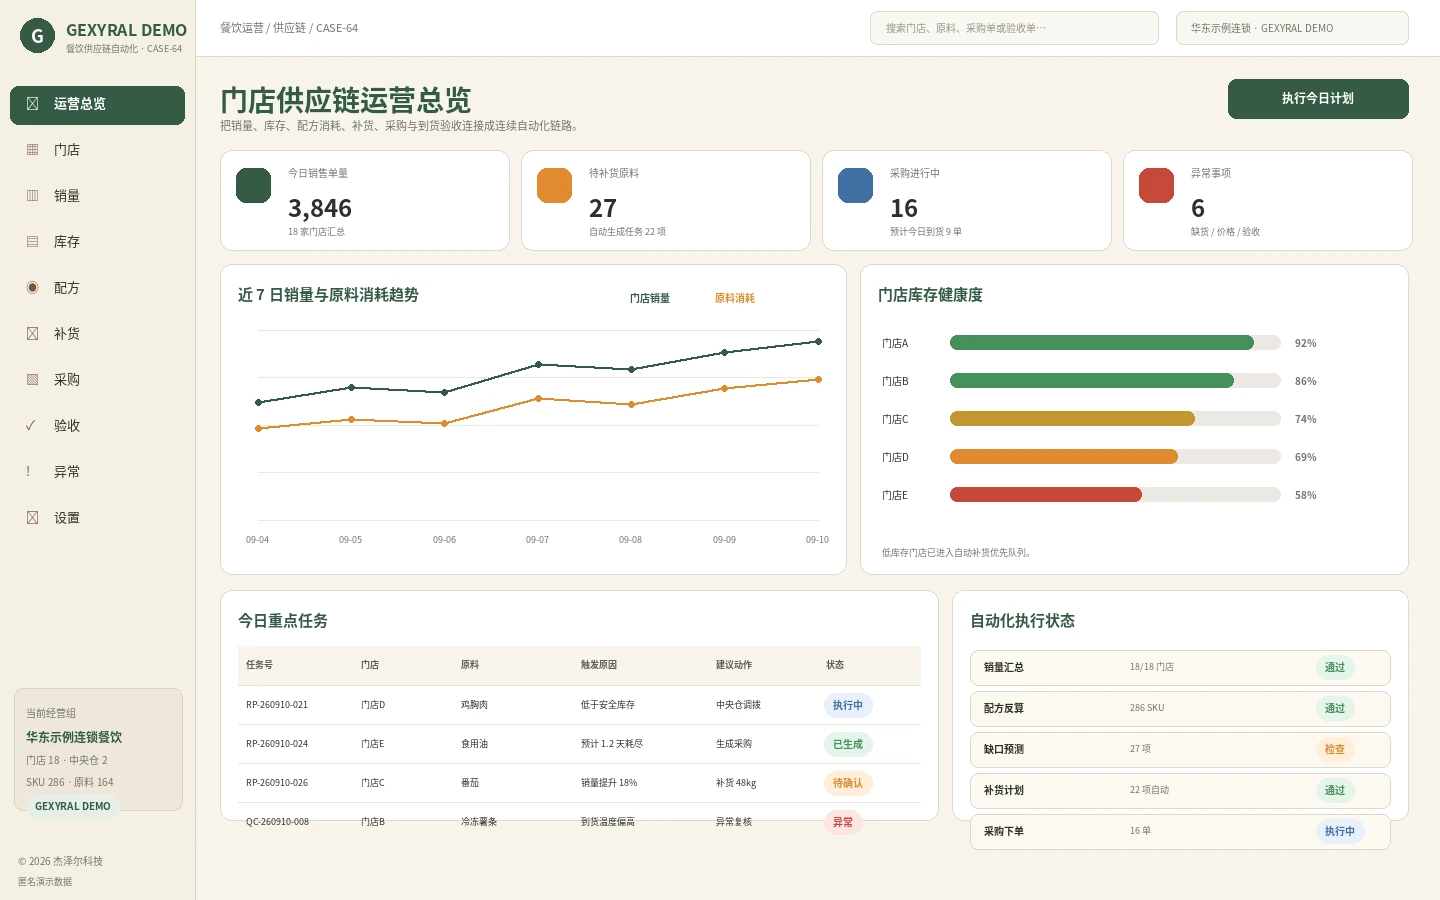The height and width of the screenshot is (900, 1440).
Task: Go to 库存 menu label
Action: [x=67, y=242]
